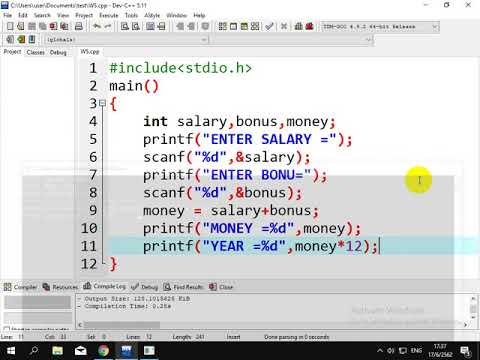Viewport: 480px width, 360px height.
Task: Click the Compile & Run toolbar icon
Action: pos(244,26)
